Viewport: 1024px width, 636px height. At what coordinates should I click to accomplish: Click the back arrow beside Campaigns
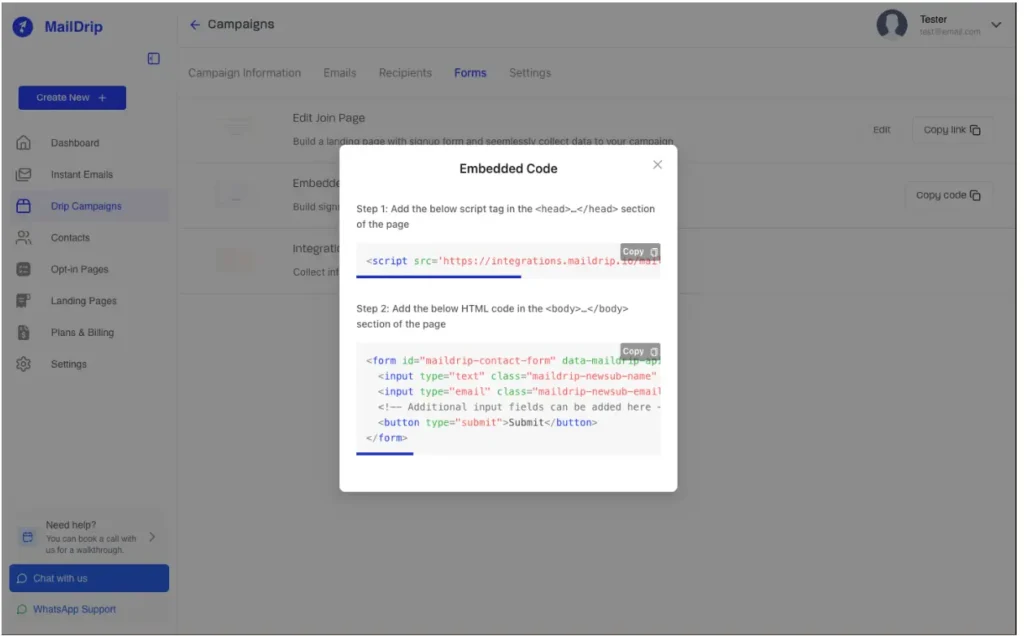coord(195,25)
